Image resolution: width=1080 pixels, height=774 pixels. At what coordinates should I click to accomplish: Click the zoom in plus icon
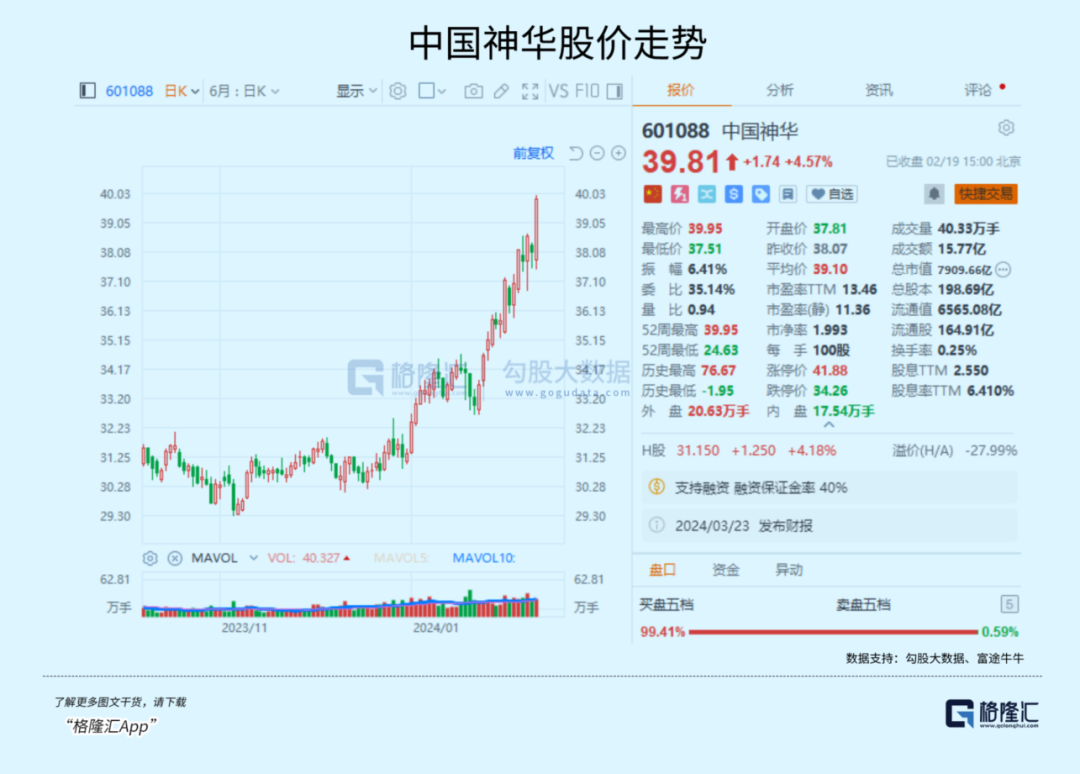618,153
